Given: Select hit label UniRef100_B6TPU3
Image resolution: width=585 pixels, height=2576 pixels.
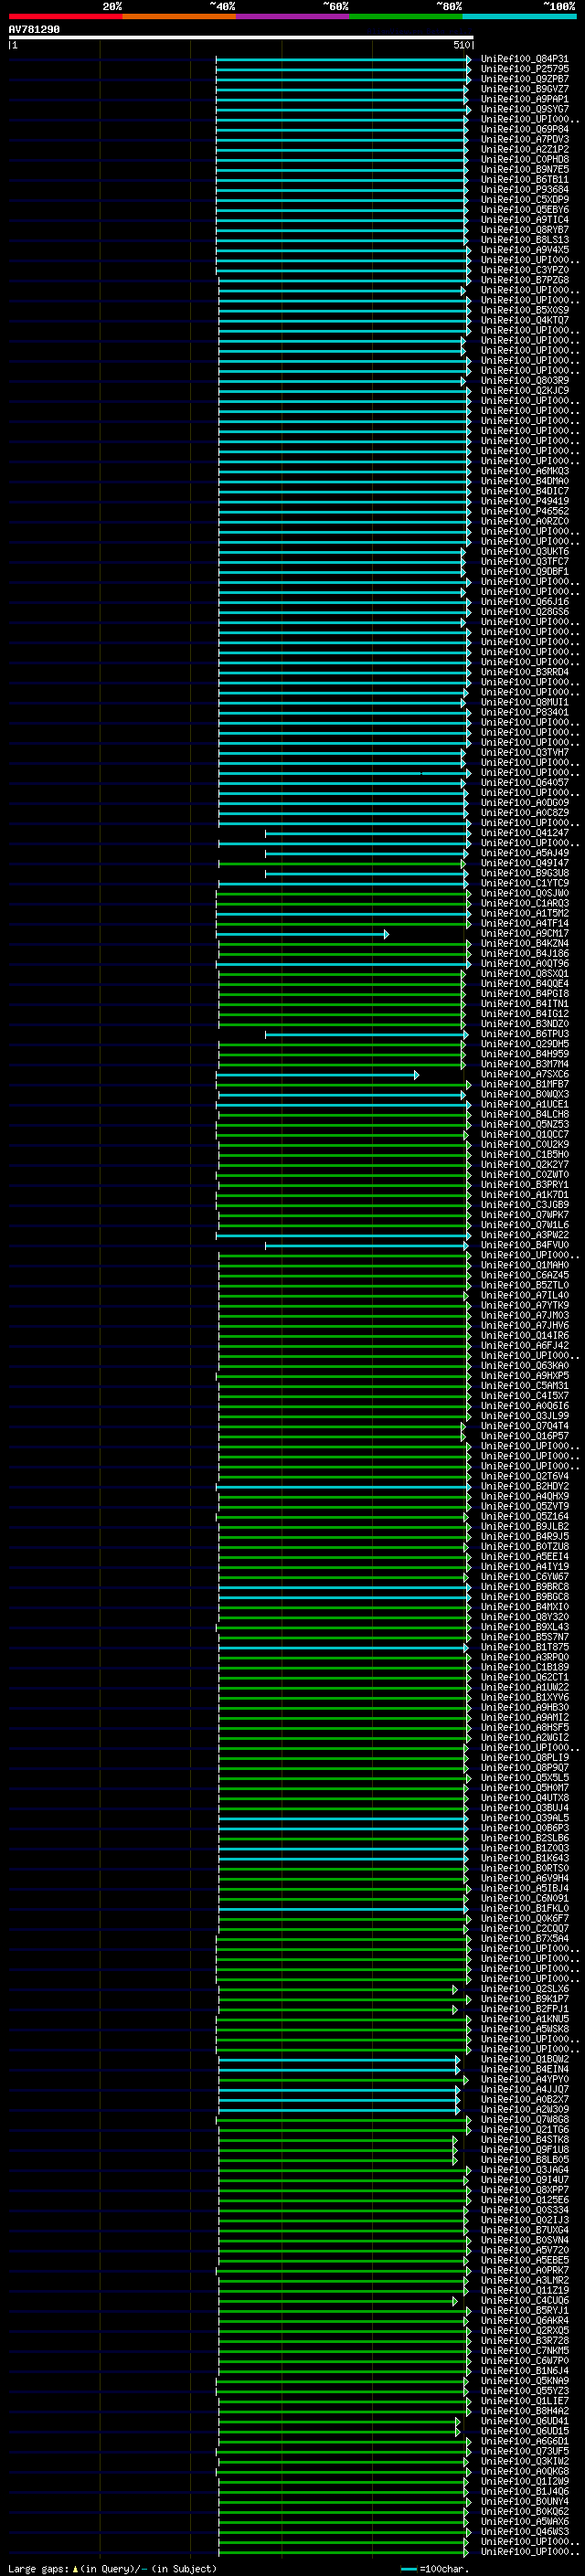Looking at the screenshot, I should [525, 1034].
